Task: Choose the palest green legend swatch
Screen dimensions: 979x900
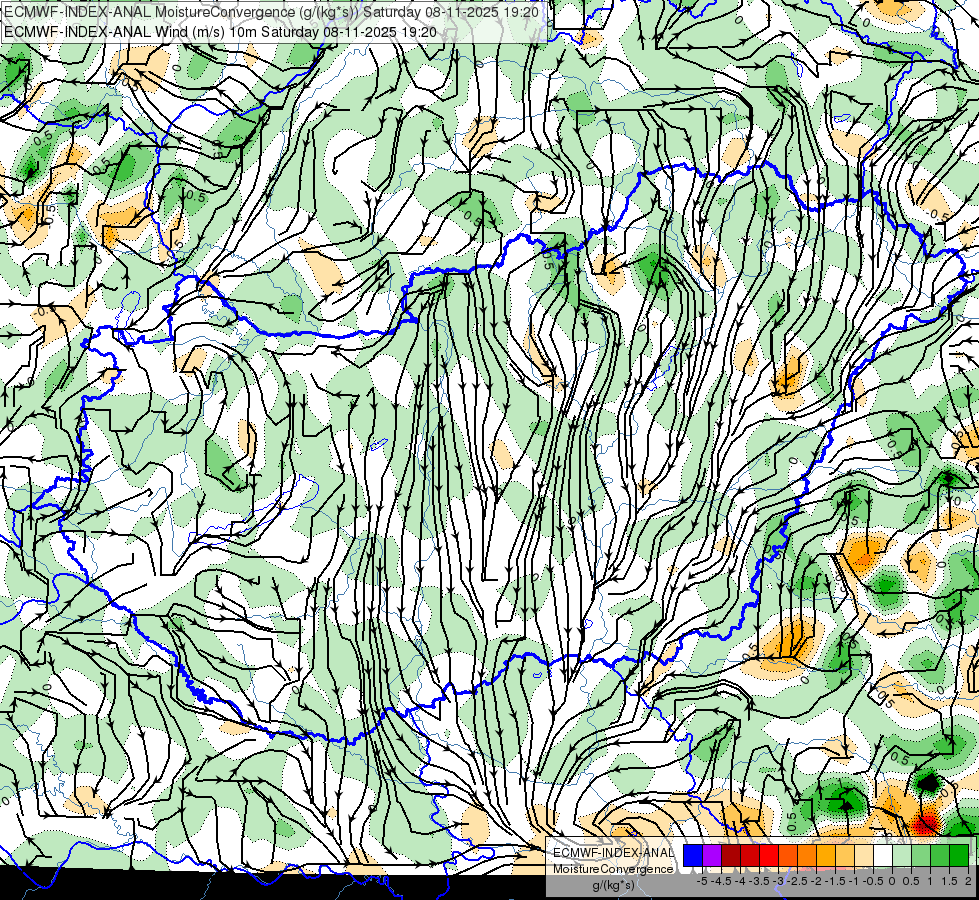Action: [x=902, y=855]
